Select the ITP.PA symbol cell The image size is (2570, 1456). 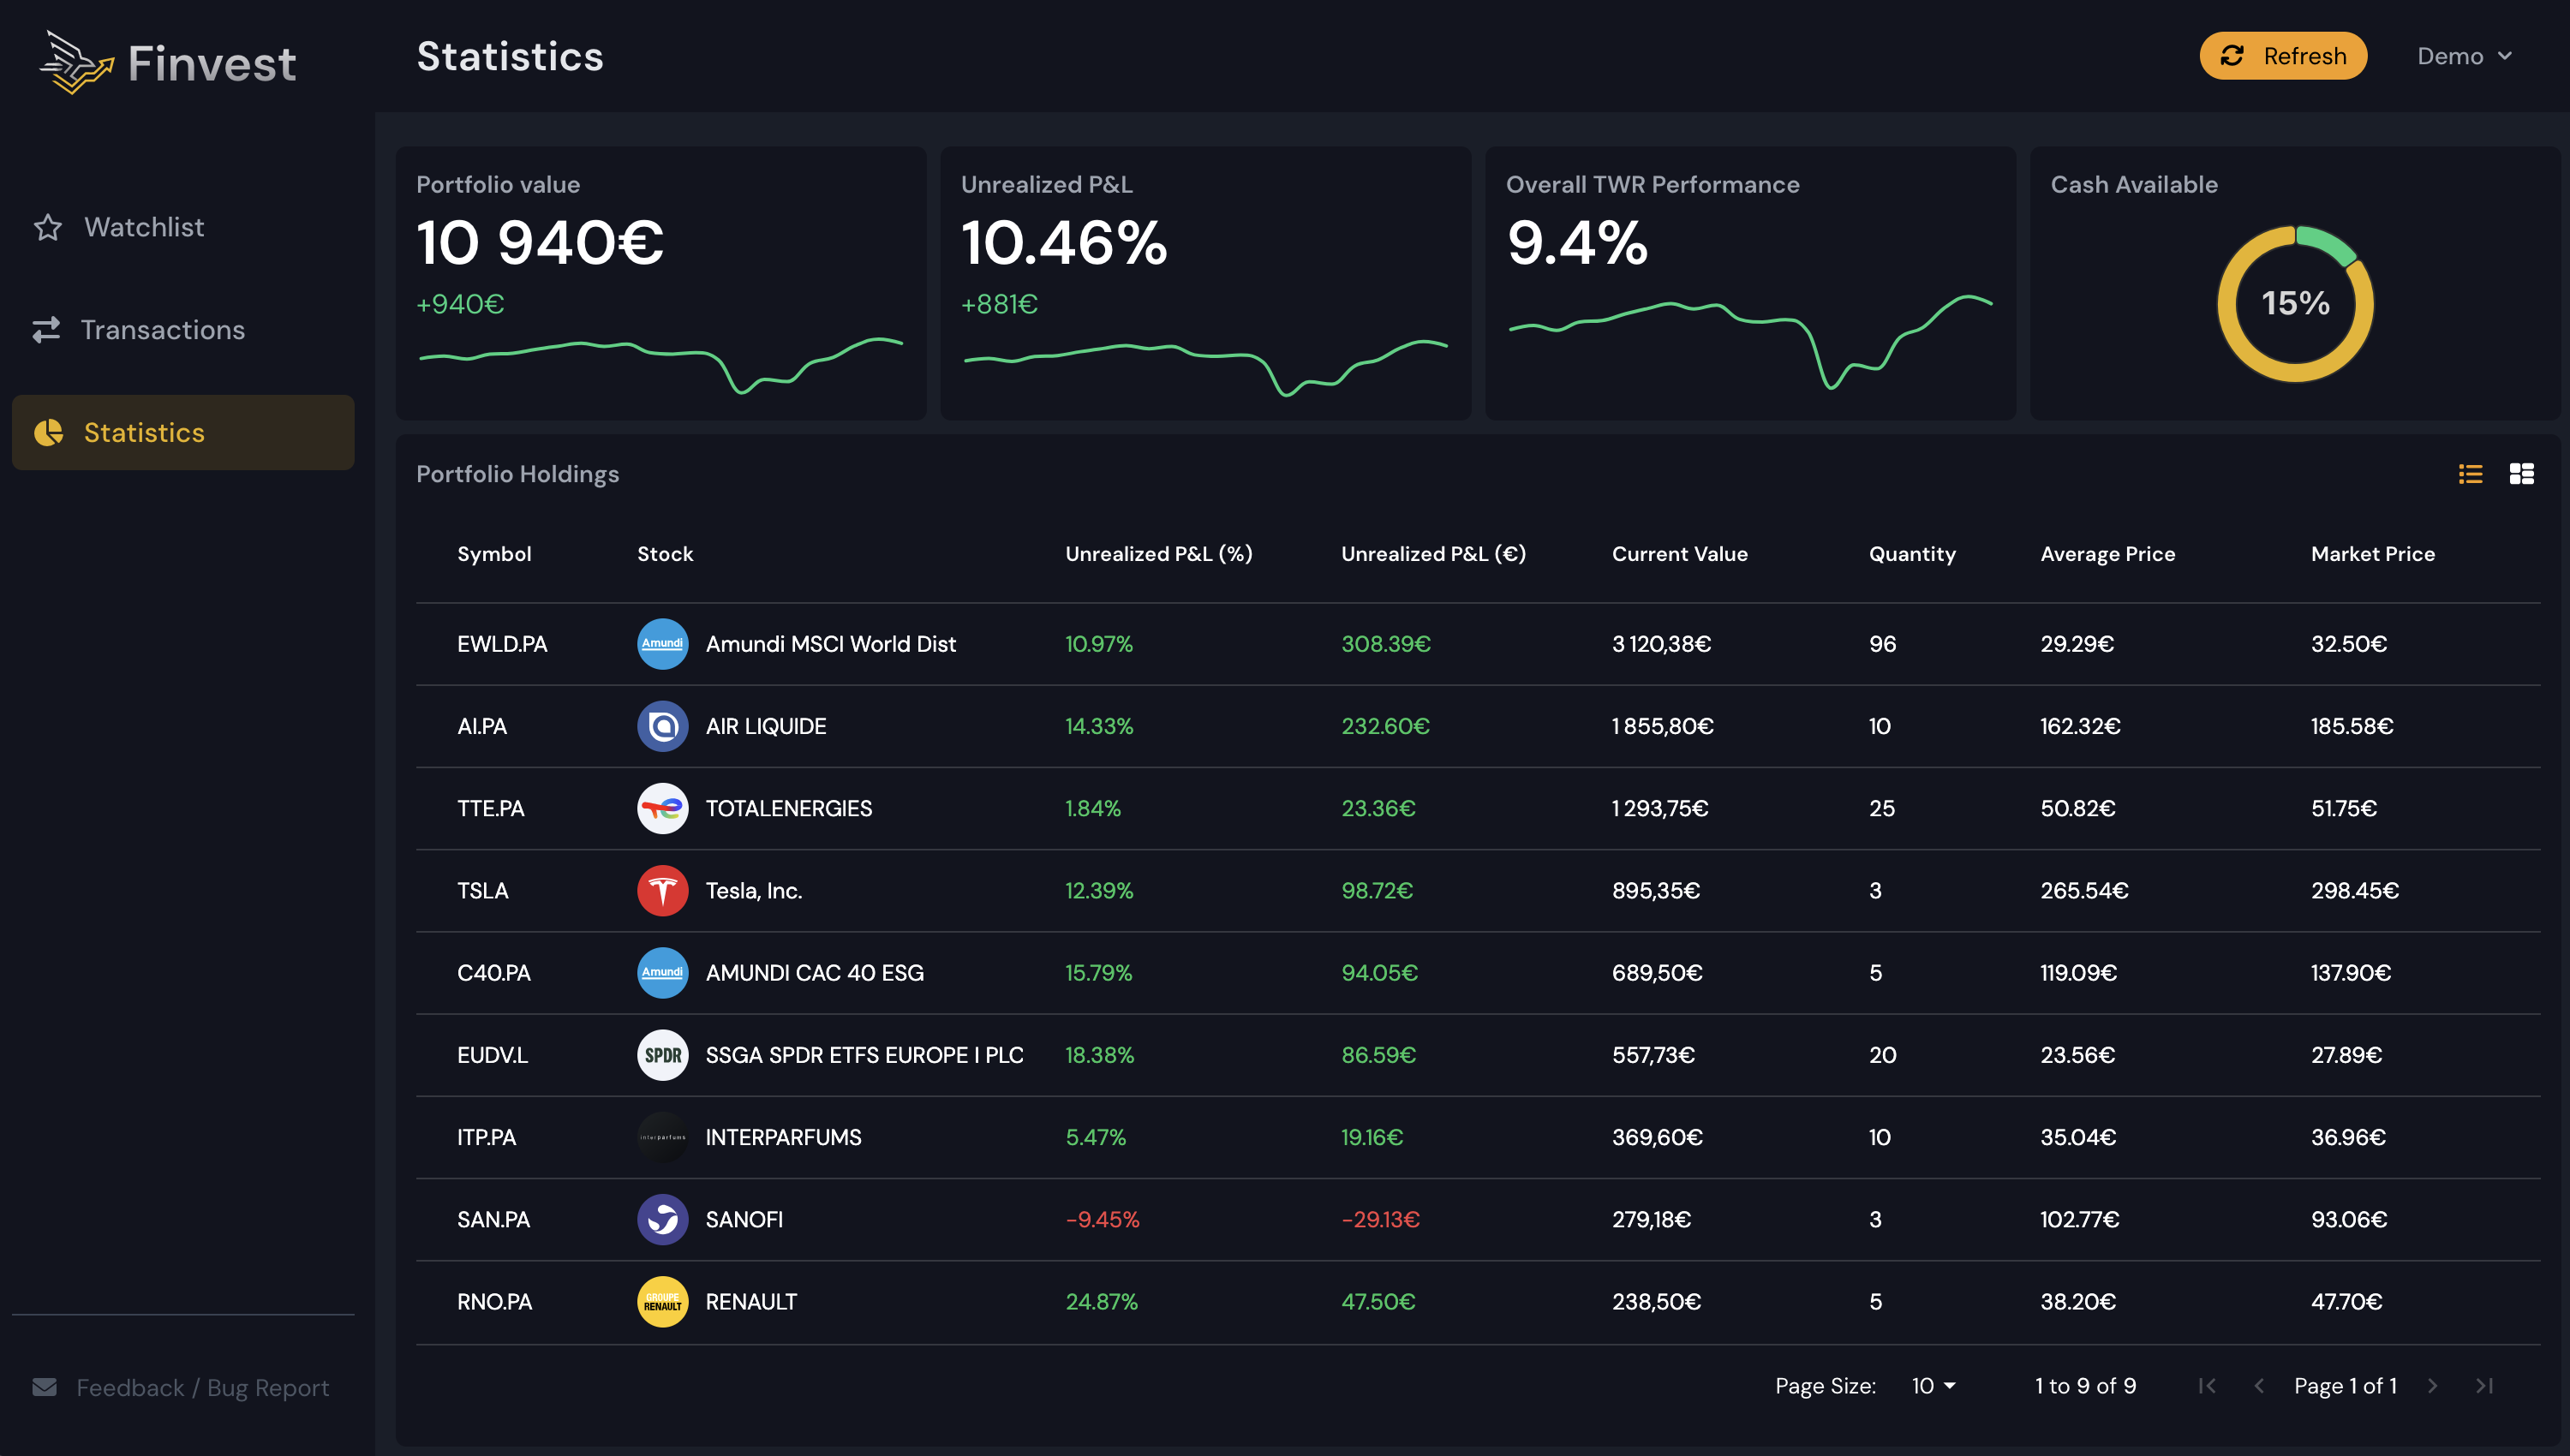point(487,1137)
